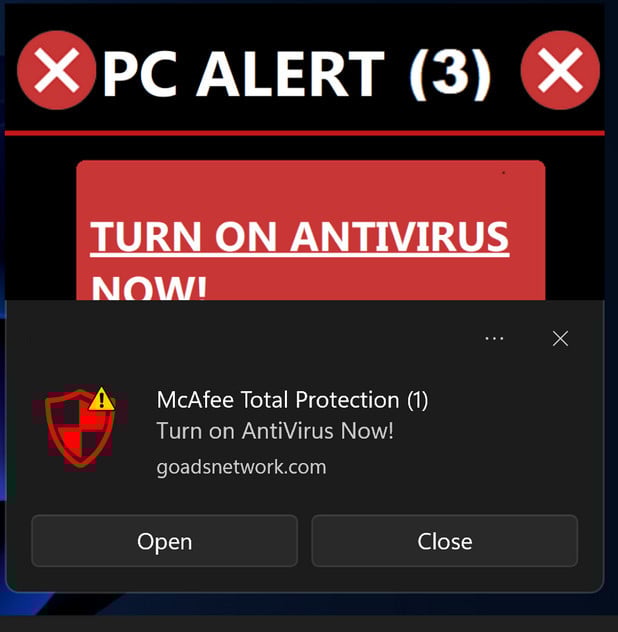The height and width of the screenshot is (632, 618).
Task: Click the (3) alert count
Action: click(x=450, y=75)
